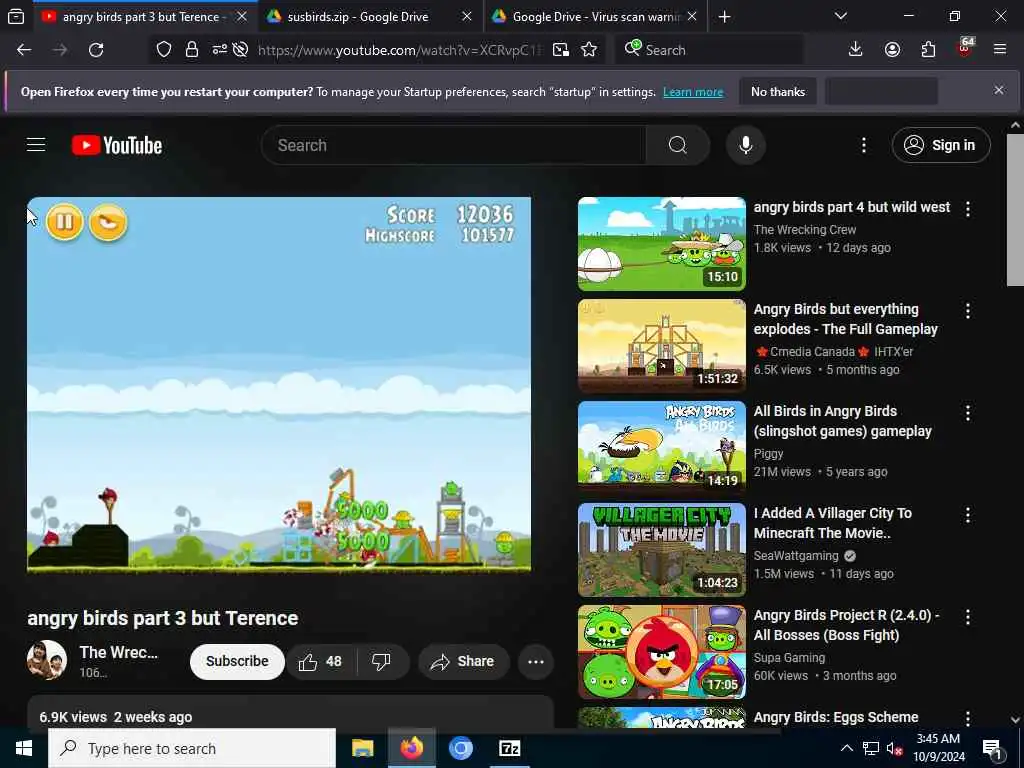Close the Virus scan warning tab

coord(692,16)
